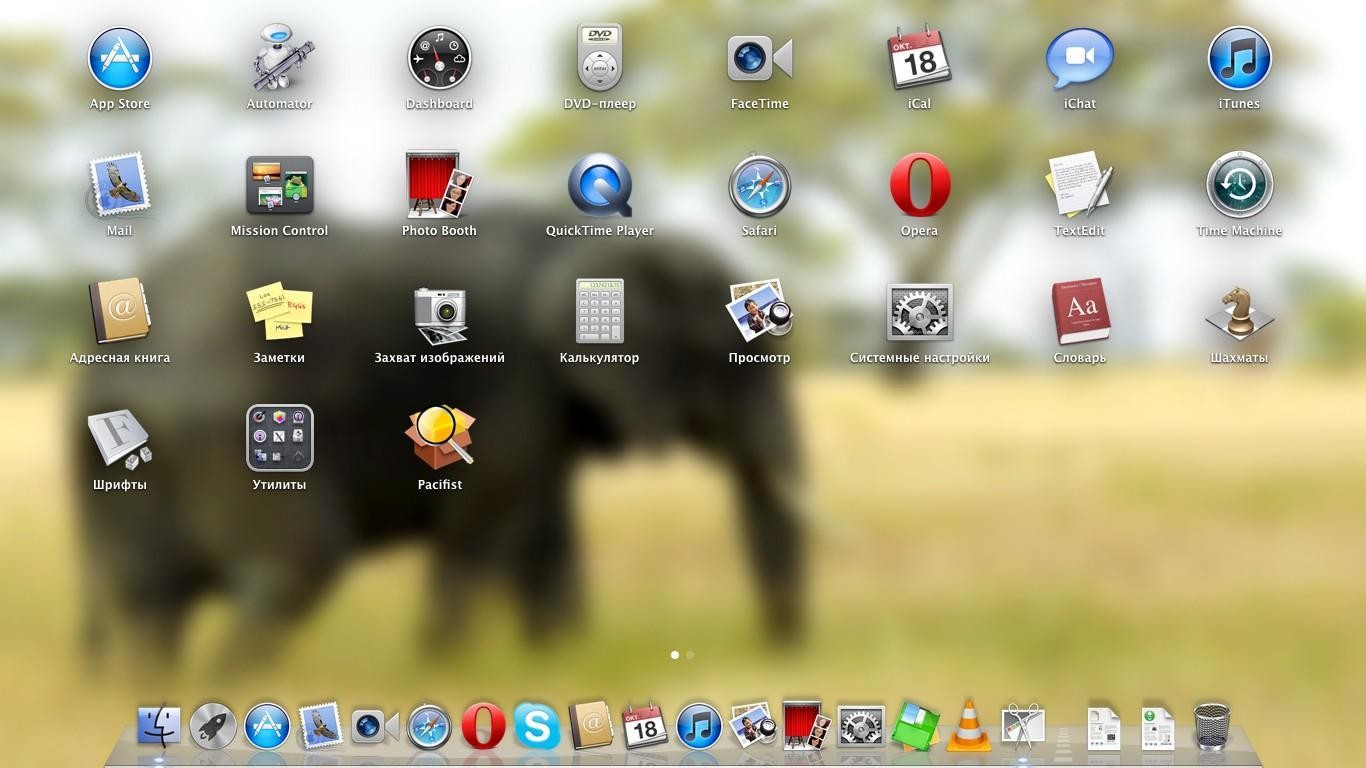
Task: Launch Mission Control from Launchpad
Action: [x=280, y=186]
